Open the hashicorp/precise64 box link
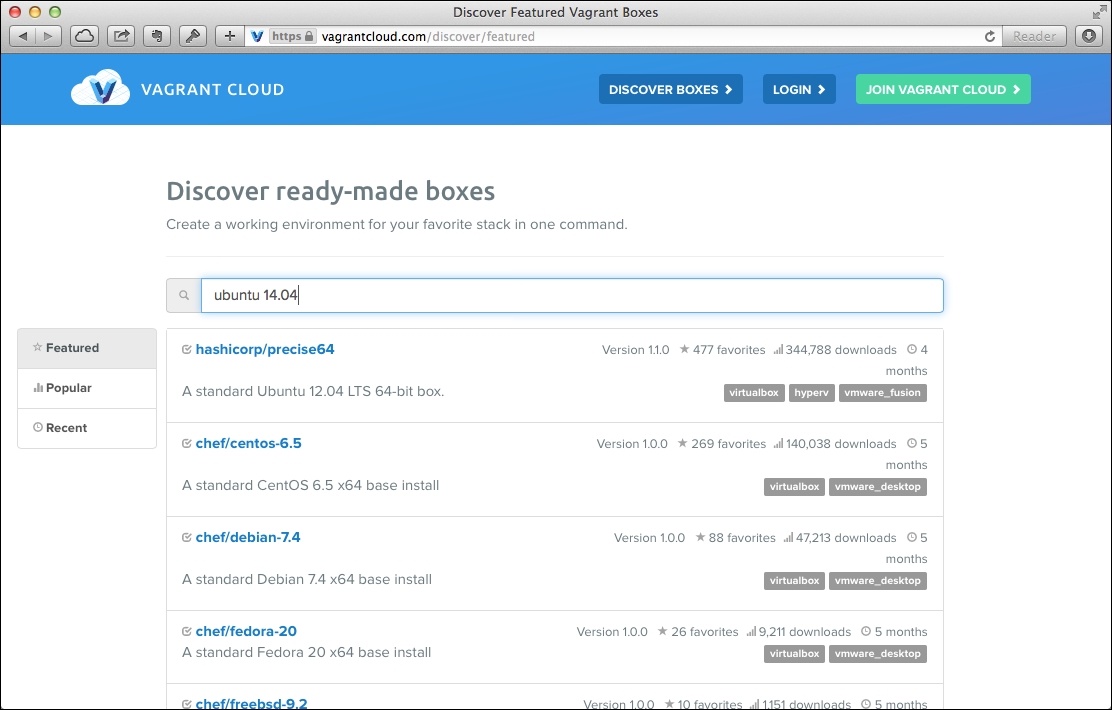The height and width of the screenshot is (710, 1112). coord(265,349)
